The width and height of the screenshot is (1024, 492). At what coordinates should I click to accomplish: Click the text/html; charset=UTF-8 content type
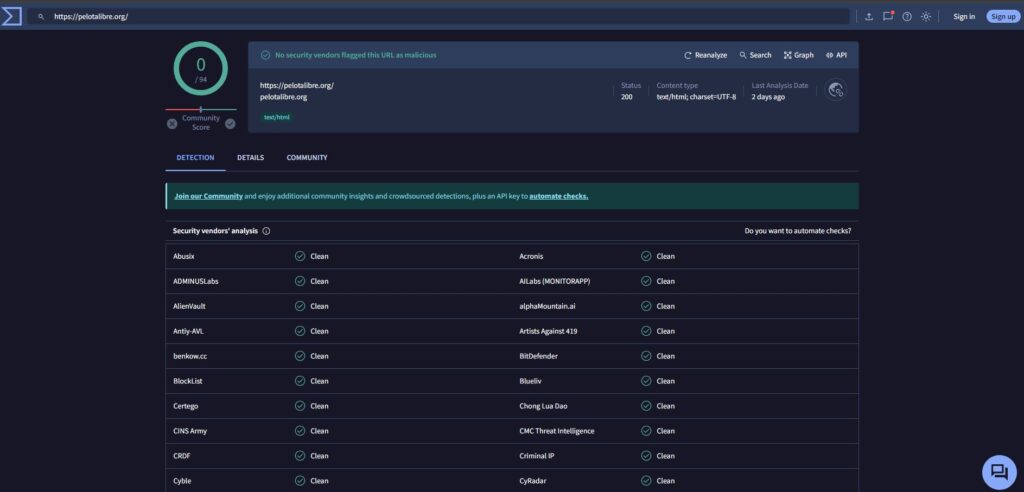[696, 97]
